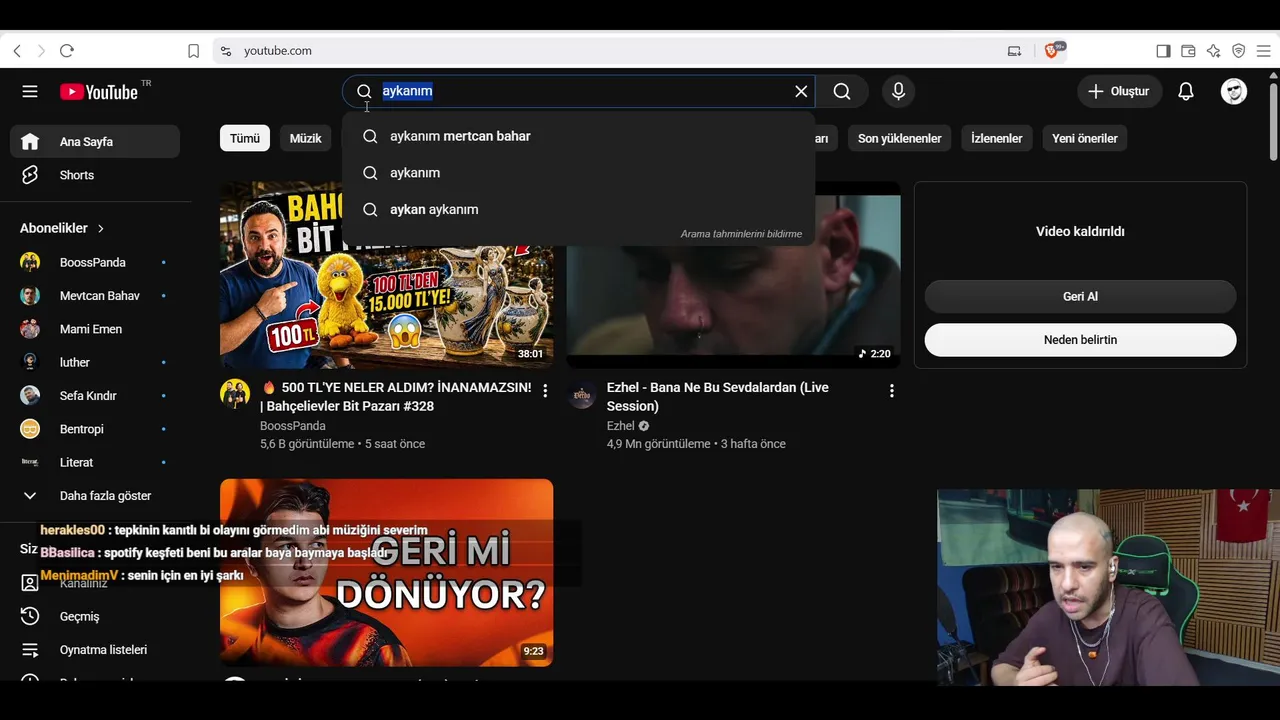This screenshot has height=720, width=1280.
Task: Open the Mevtcan Bahav subscription
Action: click(95, 296)
